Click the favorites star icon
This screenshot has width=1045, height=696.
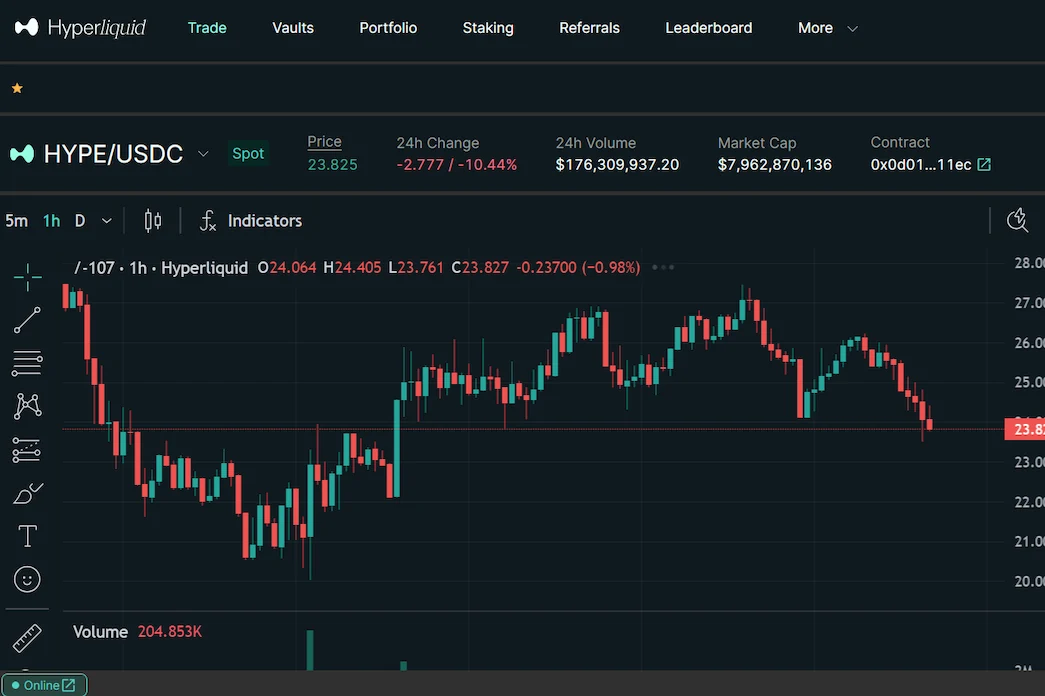tap(17, 88)
